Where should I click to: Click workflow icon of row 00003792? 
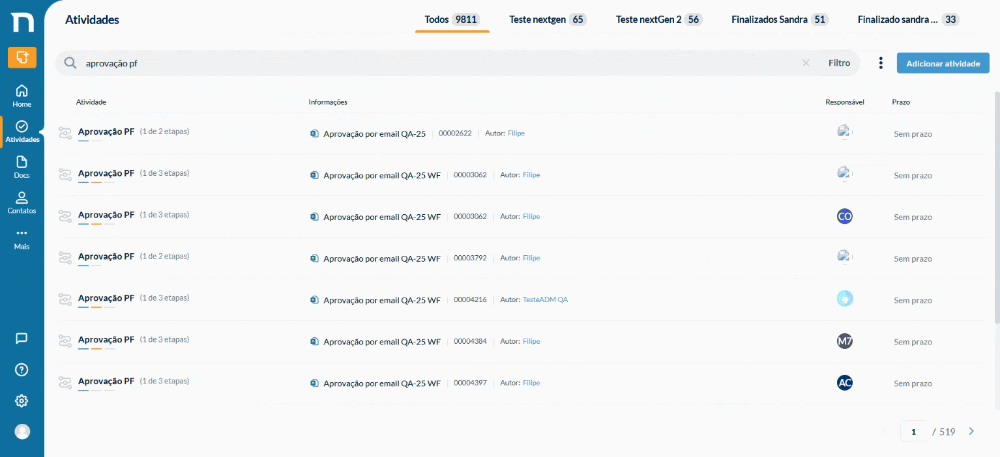[x=65, y=258]
